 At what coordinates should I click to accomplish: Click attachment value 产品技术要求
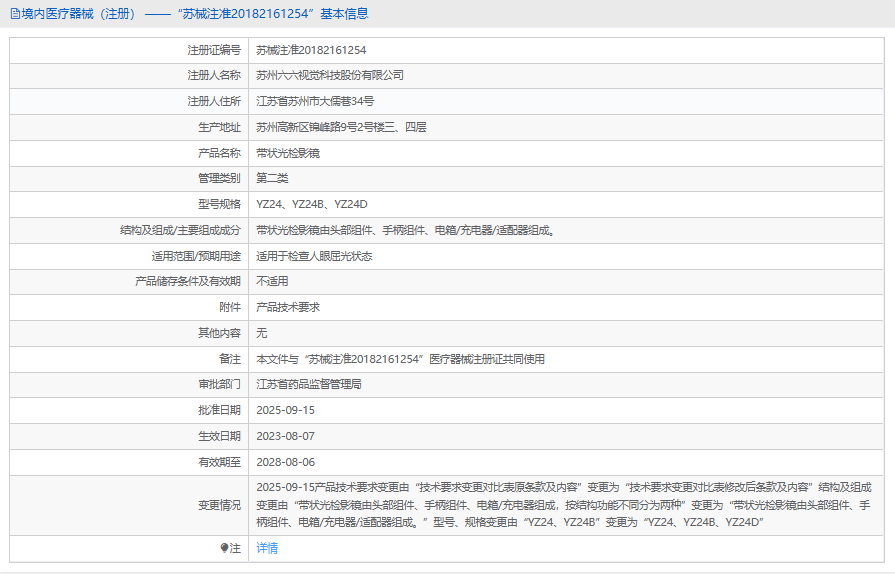pyautogui.click(x=288, y=308)
